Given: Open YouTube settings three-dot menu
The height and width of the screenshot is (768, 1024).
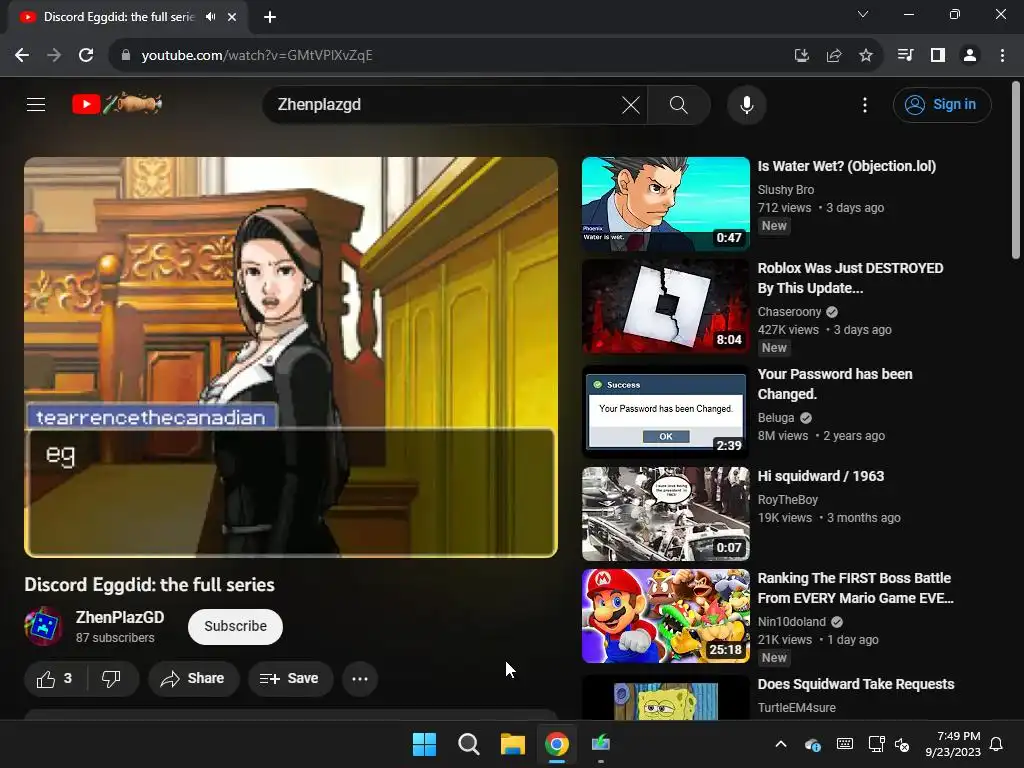Looking at the screenshot, I should (x=865, y=104).
